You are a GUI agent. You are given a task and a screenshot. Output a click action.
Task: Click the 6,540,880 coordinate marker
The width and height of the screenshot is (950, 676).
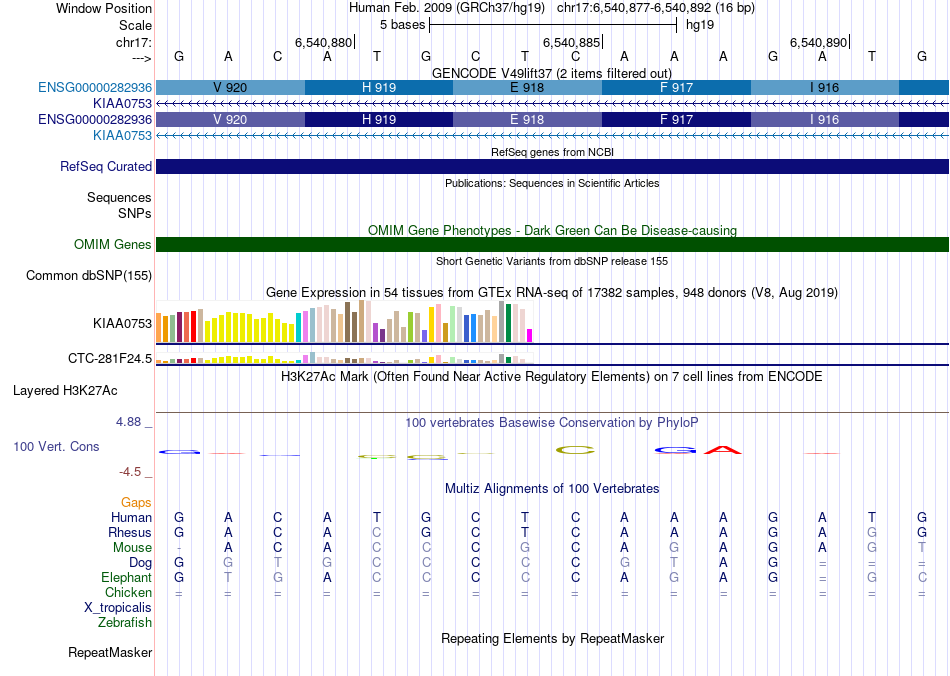323,42
